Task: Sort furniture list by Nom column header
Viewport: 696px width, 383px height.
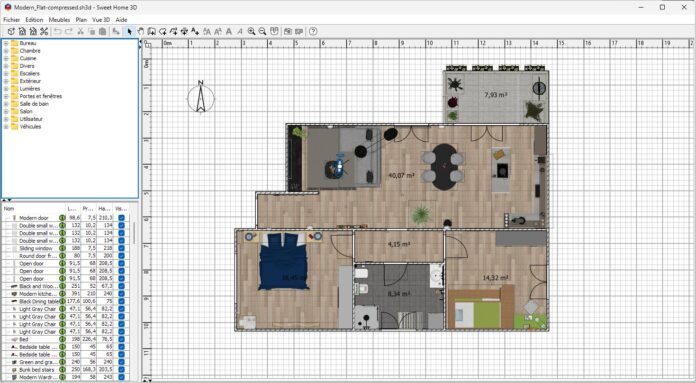Action: pos(33,208)
